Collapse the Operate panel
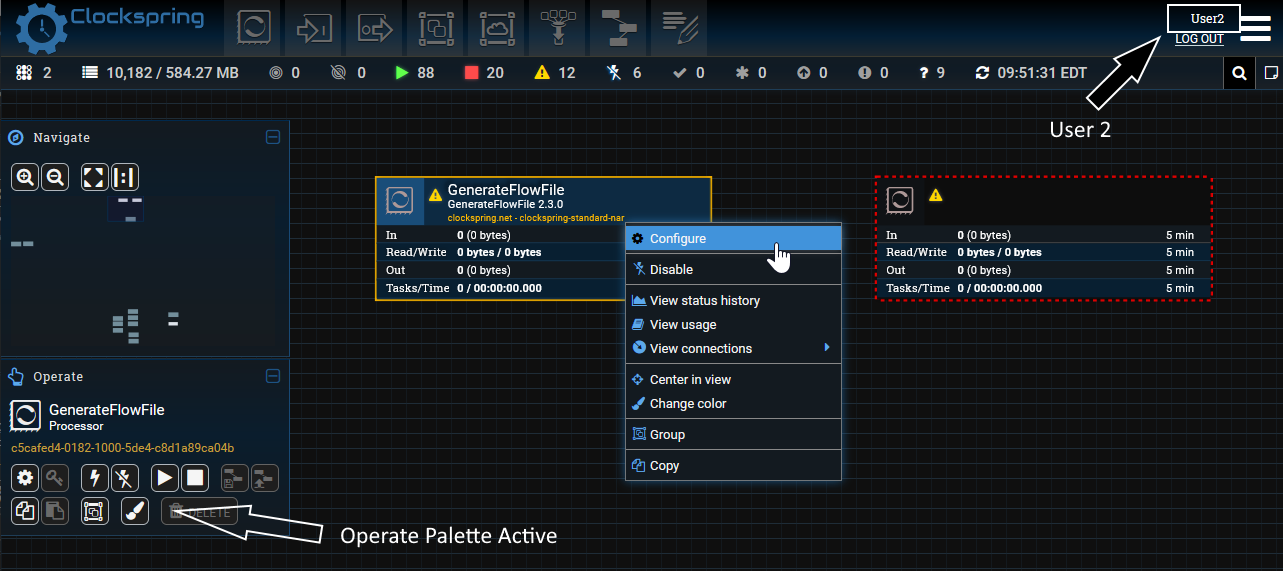Image resolution: width=1283 pixels, height=571 pixels. point(273,376)
